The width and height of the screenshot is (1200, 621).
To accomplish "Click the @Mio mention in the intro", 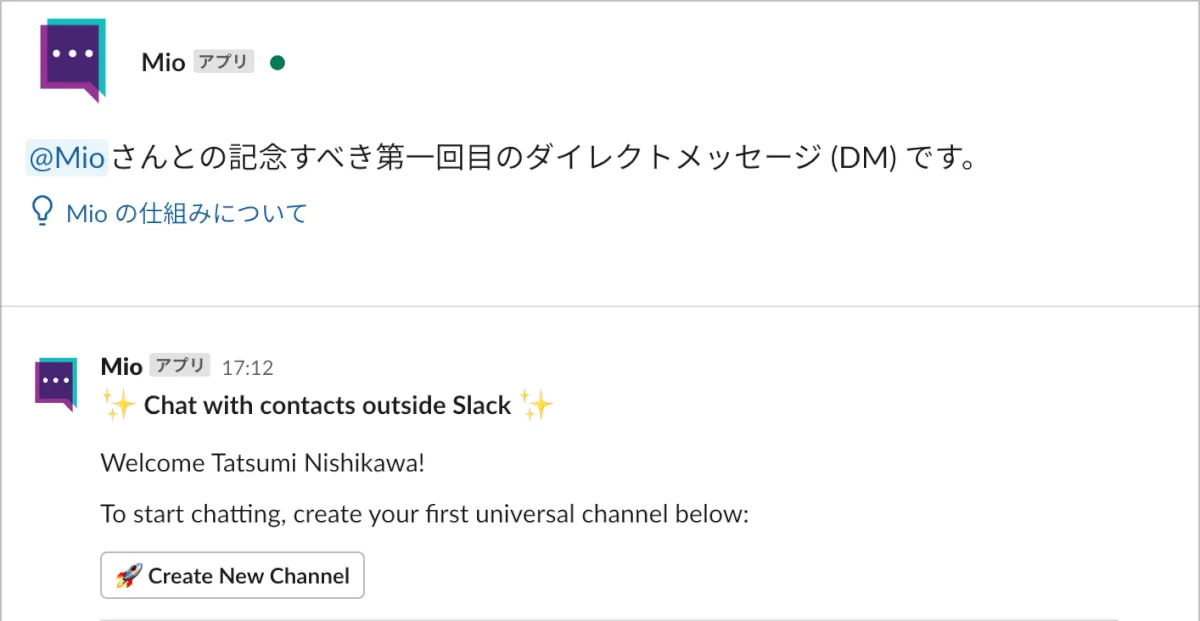I will click(66, 158).
